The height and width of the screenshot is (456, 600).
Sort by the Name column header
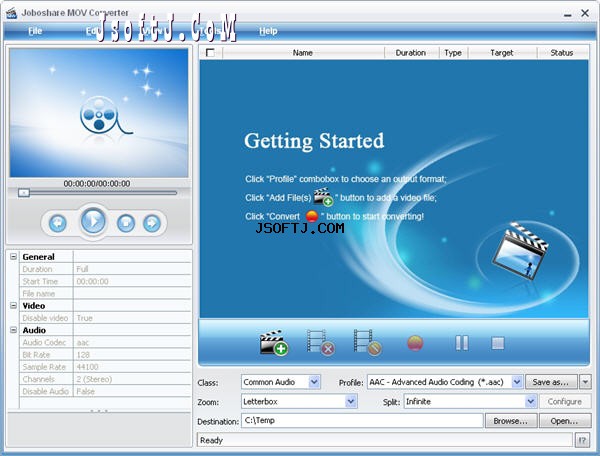point(303,52)
